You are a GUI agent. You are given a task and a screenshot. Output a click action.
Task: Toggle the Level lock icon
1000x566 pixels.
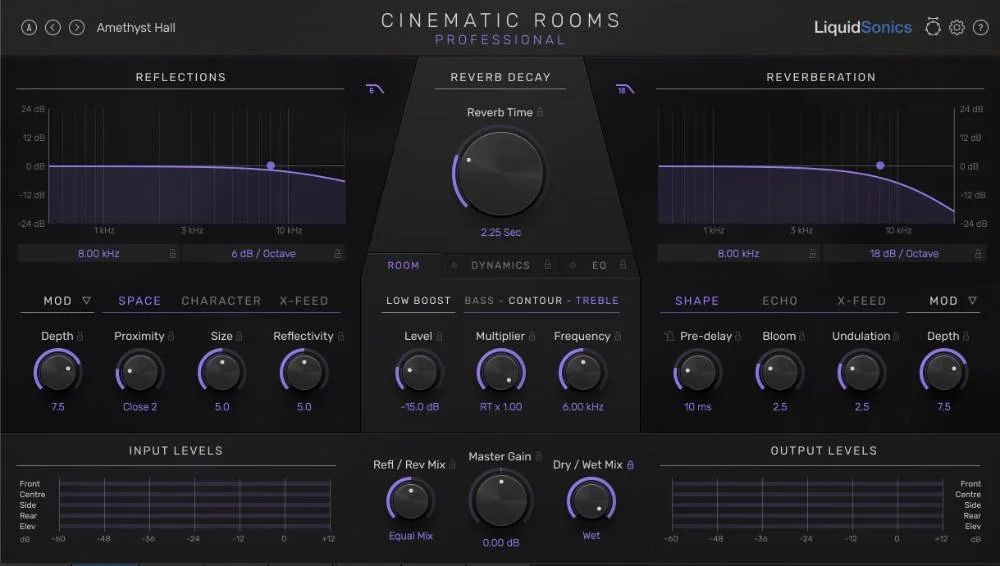point(439,336)
